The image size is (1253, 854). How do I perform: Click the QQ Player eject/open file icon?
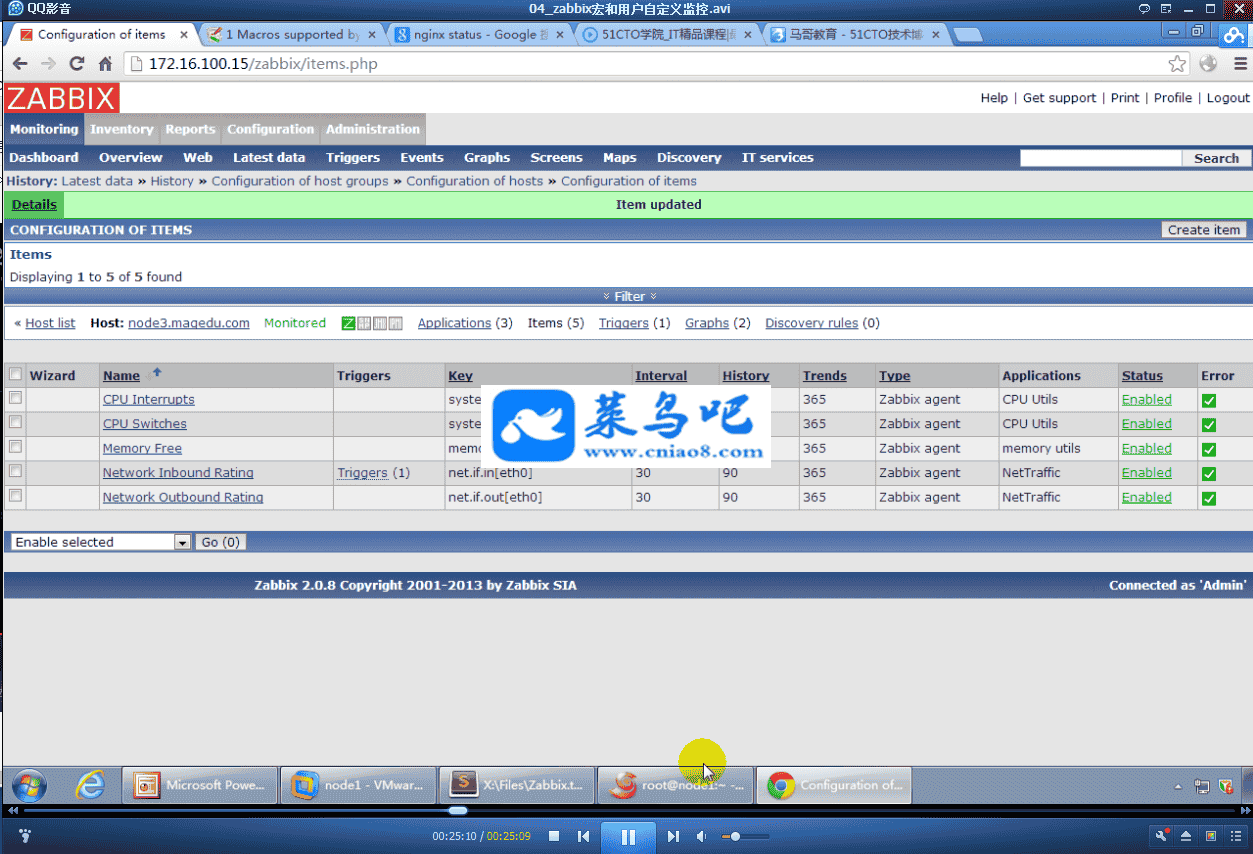click(1186, 836)
